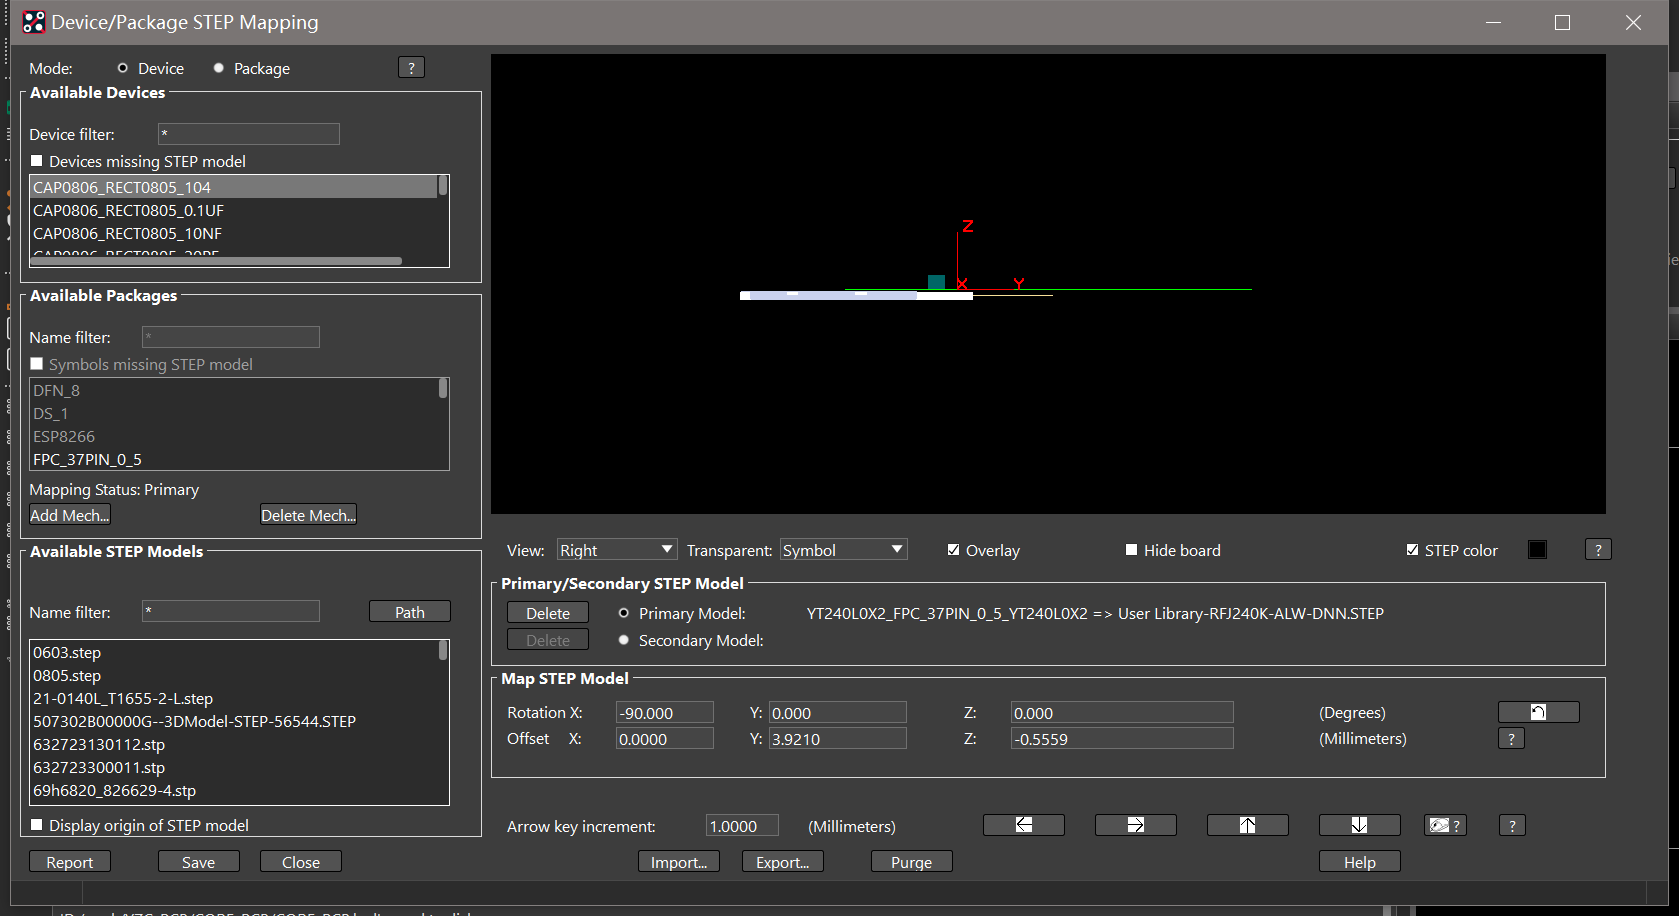This screenshot has height=916, width=1679.
Task: Click the Help button
Action: click(x=1360, y=862)
